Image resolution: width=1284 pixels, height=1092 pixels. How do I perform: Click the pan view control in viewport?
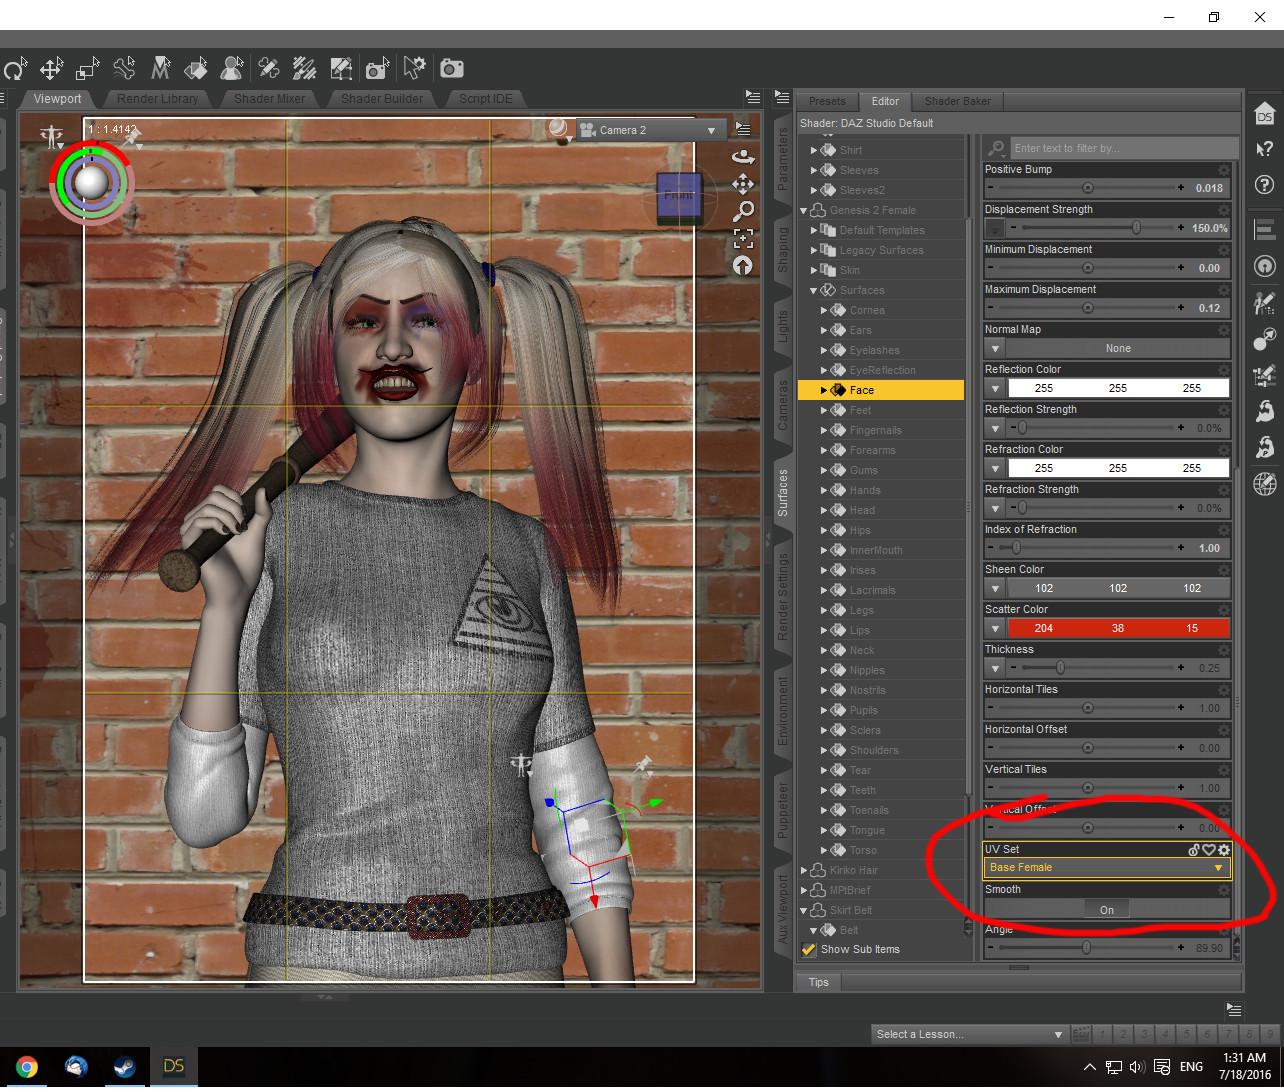pyautogui.click(x=743, y=184)
